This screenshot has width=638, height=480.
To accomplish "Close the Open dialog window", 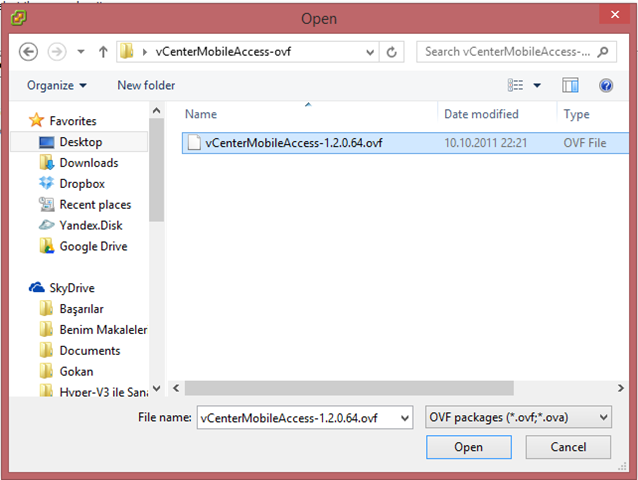I will click(615, 15).
